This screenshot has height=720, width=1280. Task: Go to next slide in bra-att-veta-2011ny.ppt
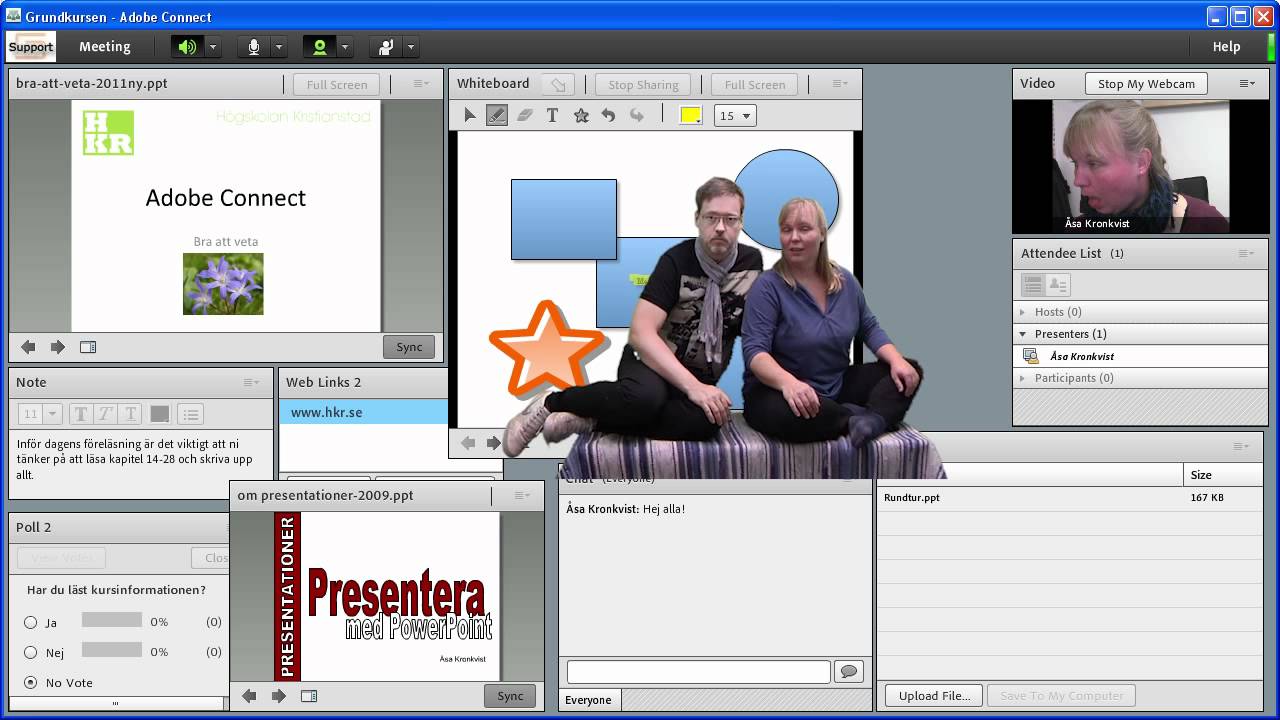coord(58,347)
